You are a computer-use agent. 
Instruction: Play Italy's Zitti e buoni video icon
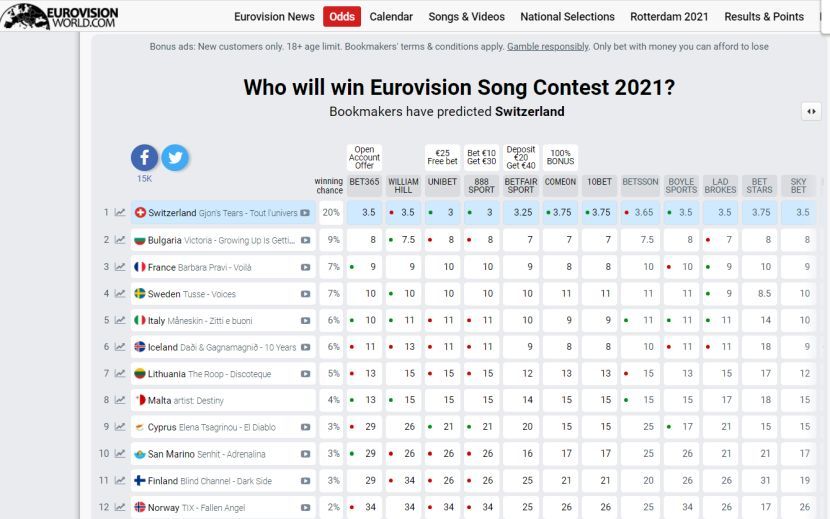coord(305,320)
